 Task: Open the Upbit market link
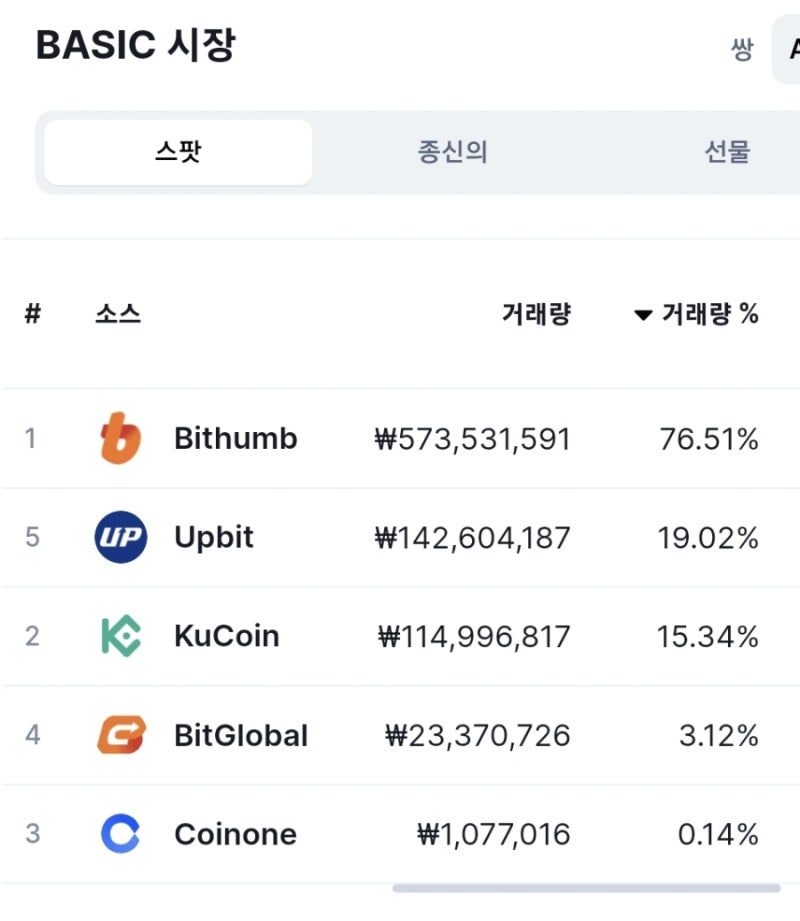214,537
